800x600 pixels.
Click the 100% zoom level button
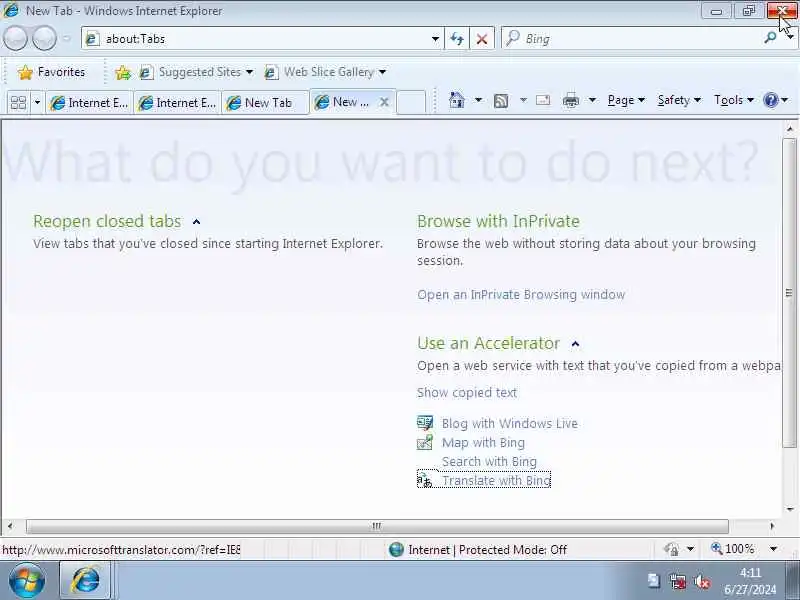733,549
